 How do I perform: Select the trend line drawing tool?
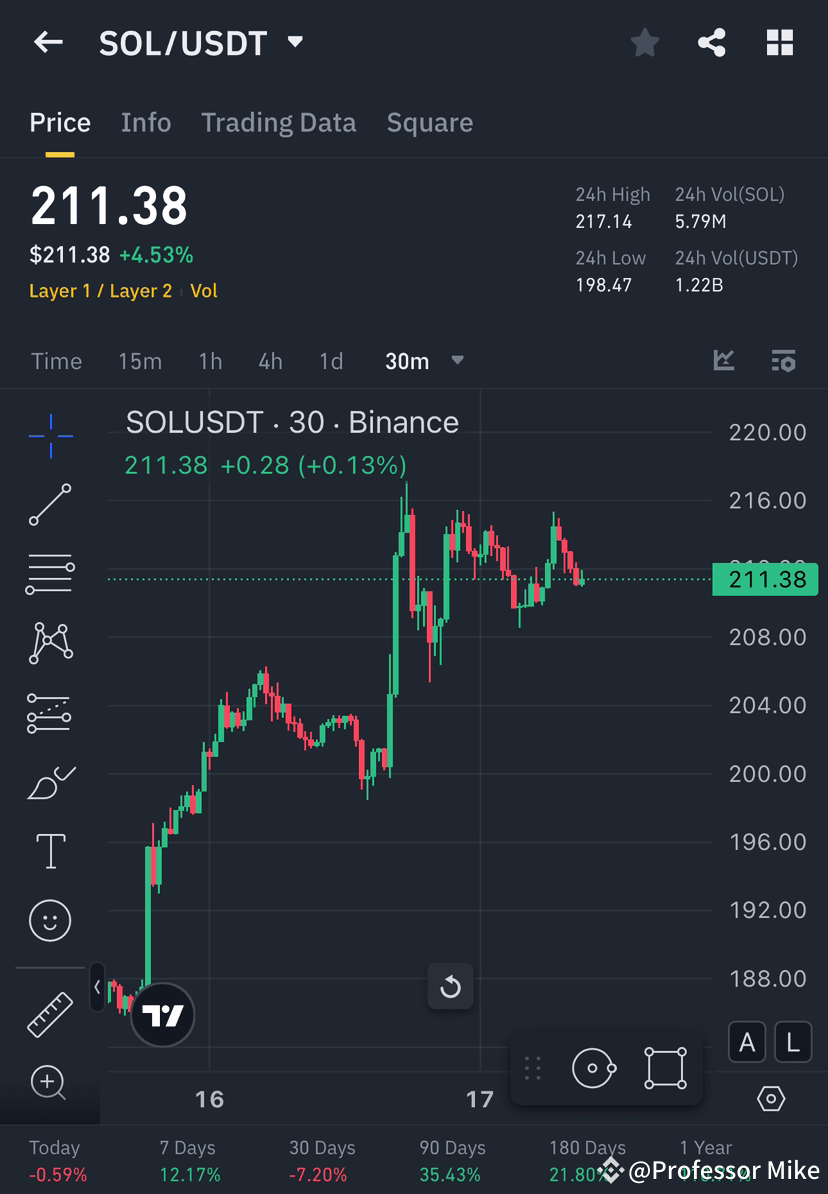[50, 505]
